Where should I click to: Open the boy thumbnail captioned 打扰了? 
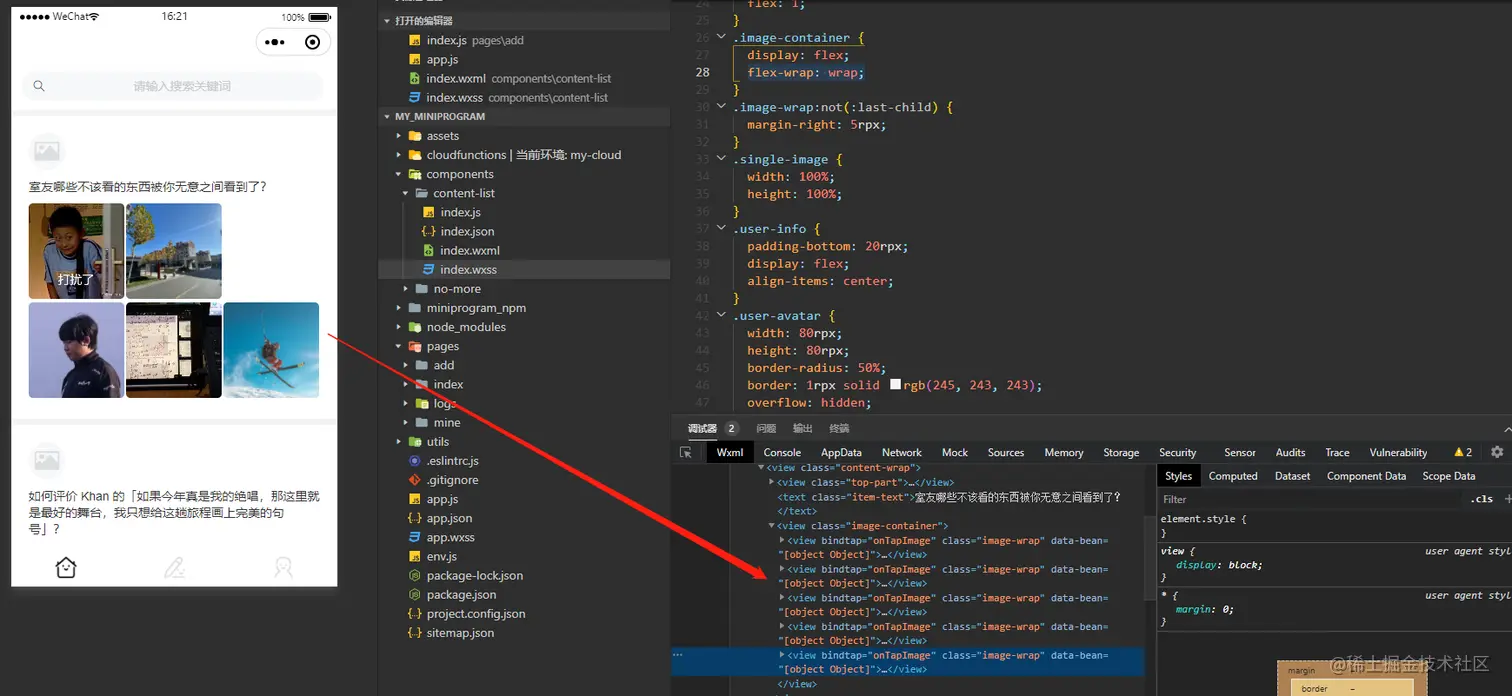click(76, 251)
